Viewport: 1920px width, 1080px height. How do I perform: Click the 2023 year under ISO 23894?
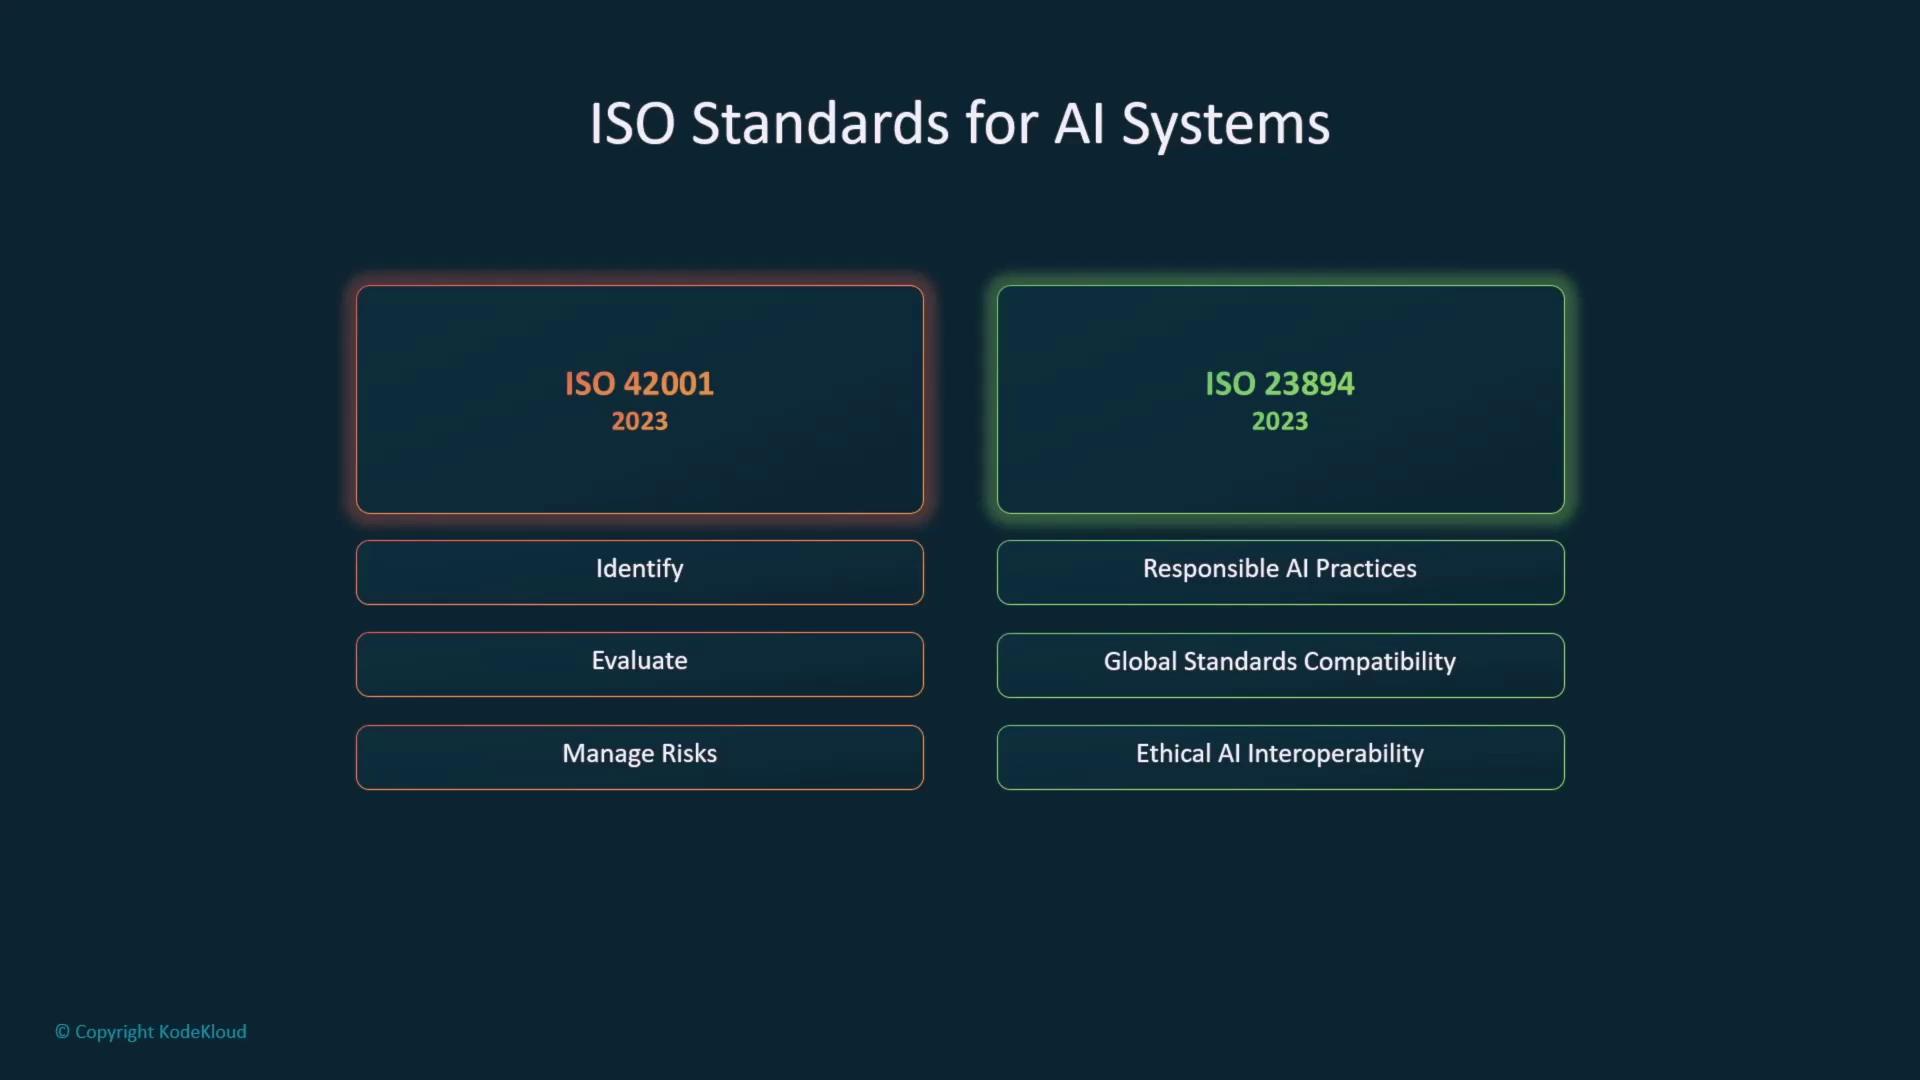[1279, 422]
